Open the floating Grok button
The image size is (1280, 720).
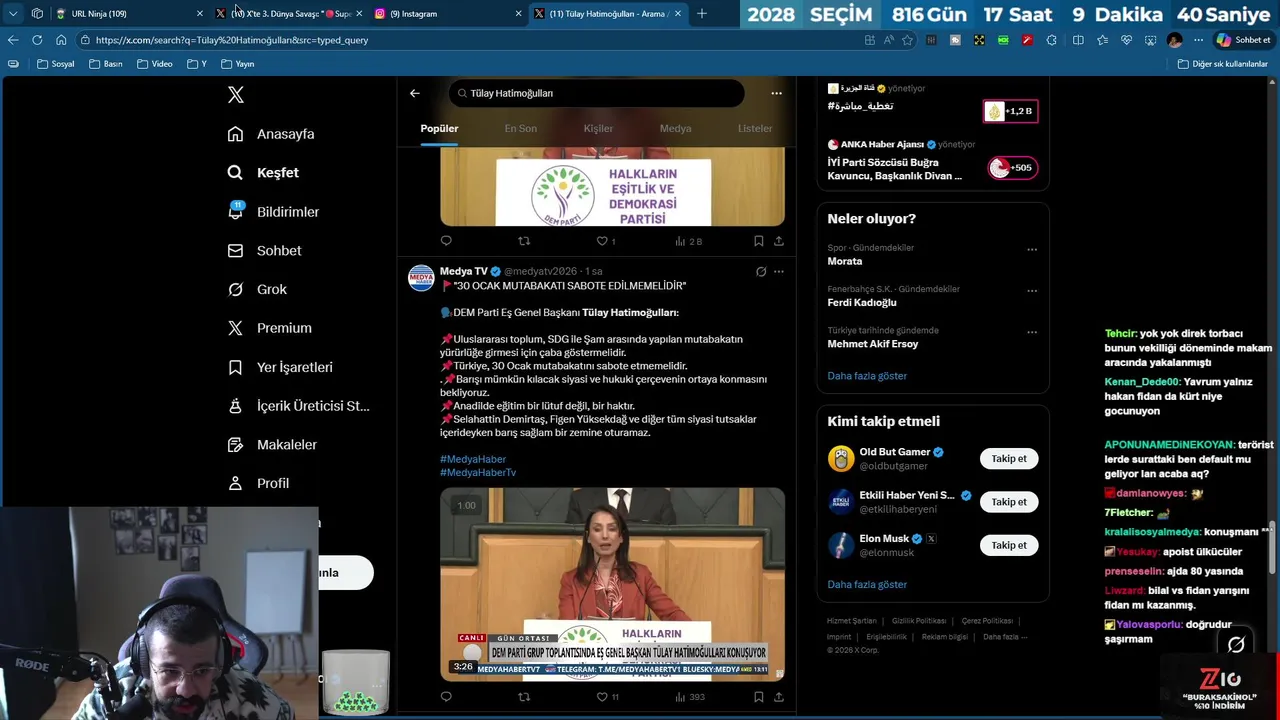pos(1236,645)
